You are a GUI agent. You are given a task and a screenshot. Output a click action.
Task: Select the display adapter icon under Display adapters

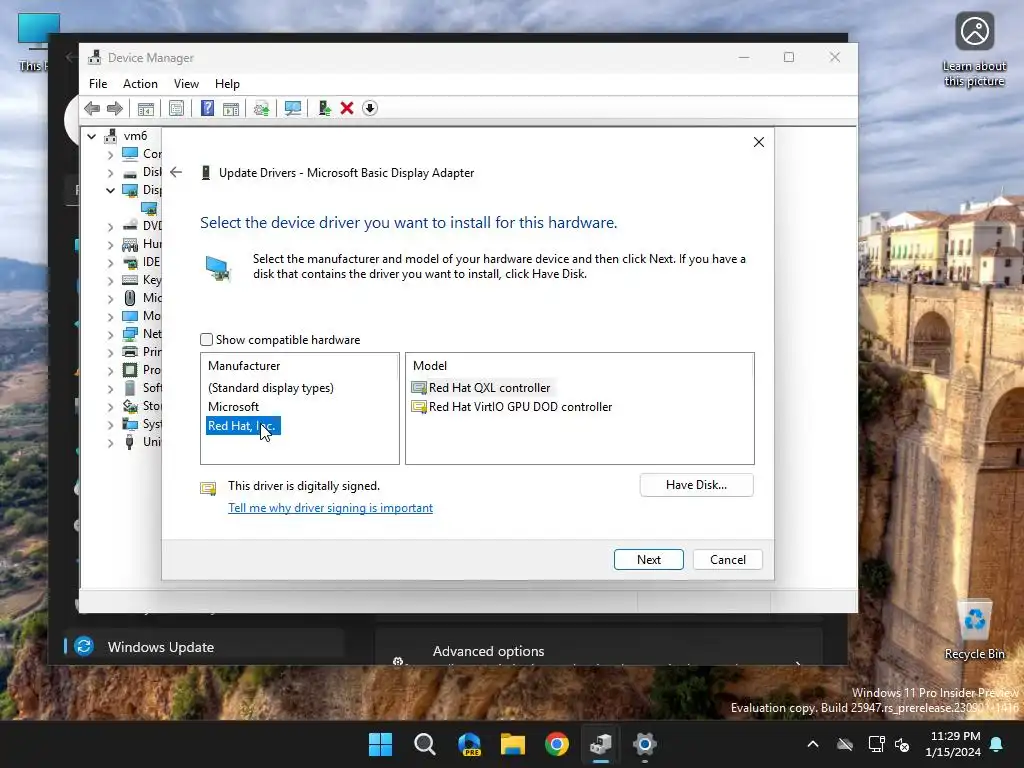[x=150, y=208]
